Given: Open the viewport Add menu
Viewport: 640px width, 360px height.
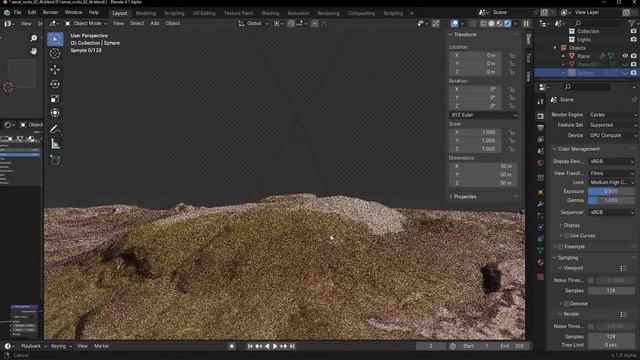Looking at the screenshot, I should 155,24.
